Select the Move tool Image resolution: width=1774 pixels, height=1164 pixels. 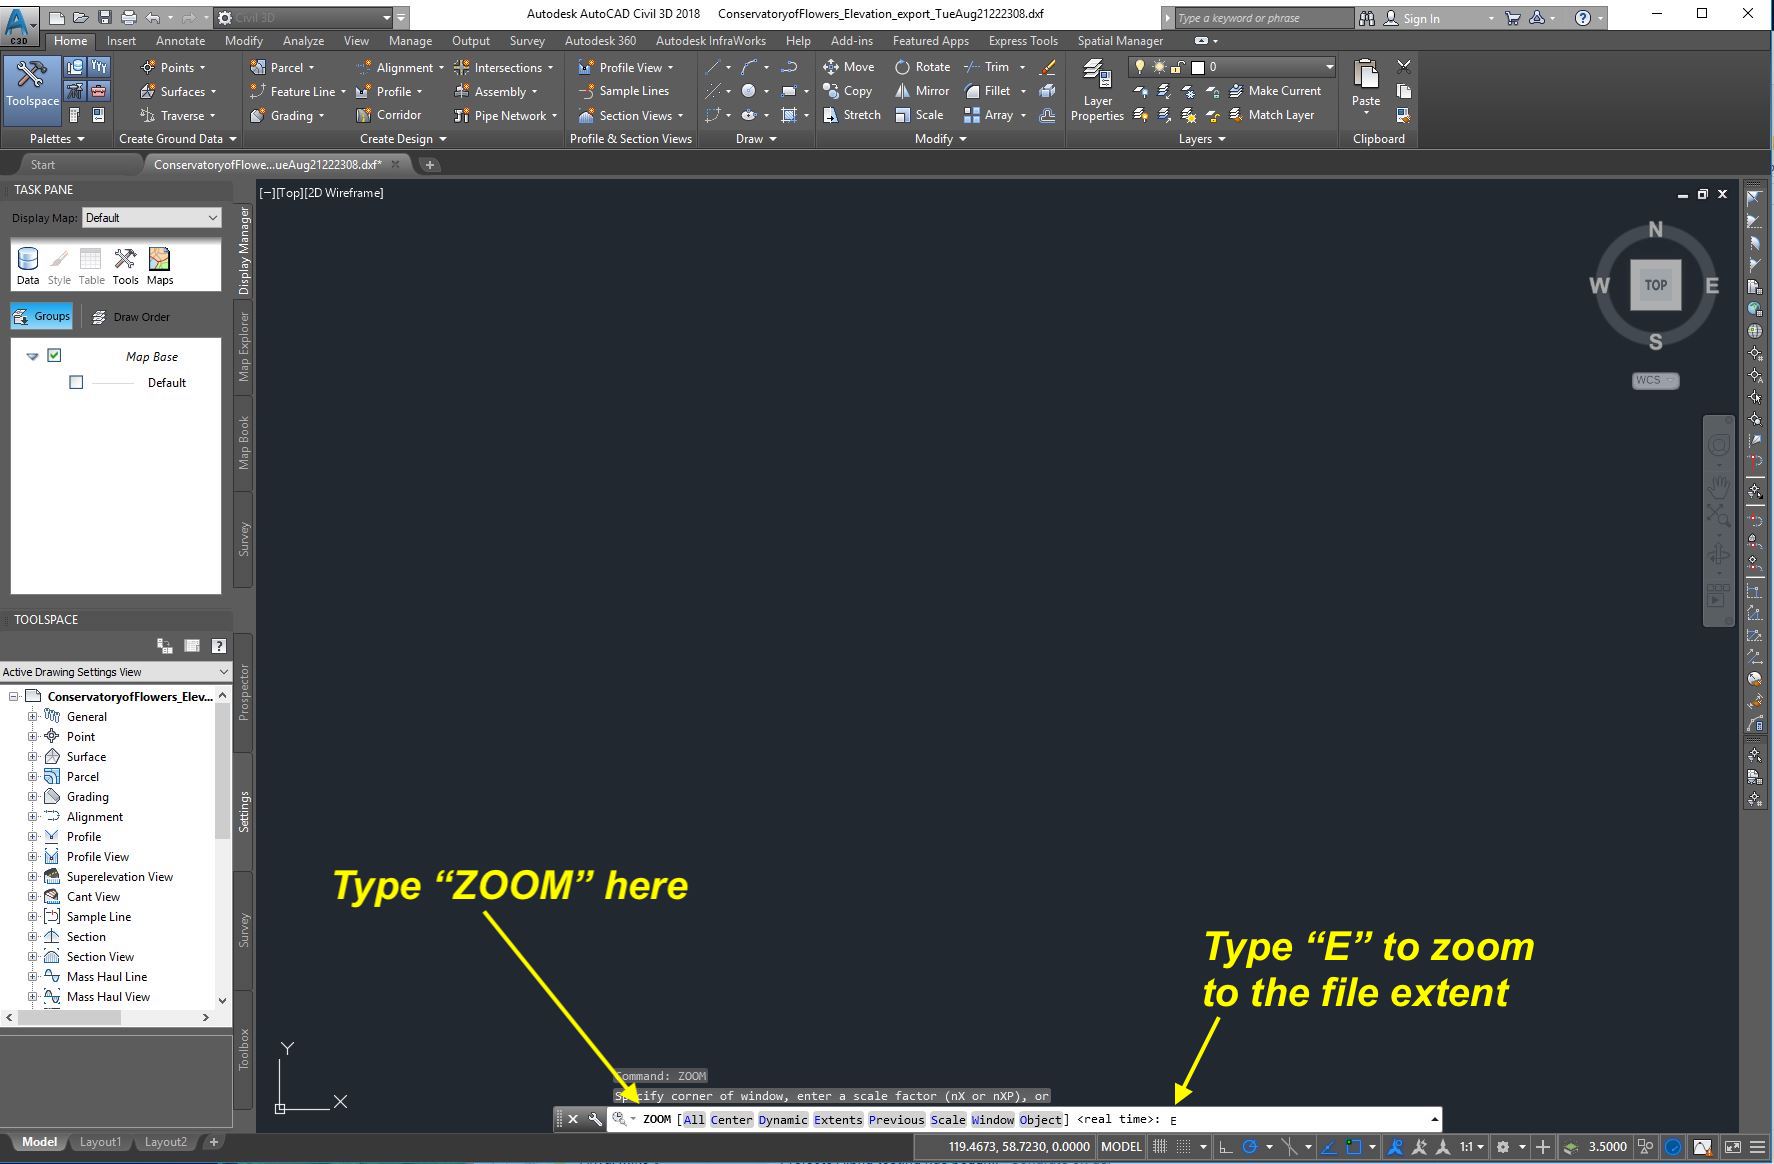[x=849, y=66]
